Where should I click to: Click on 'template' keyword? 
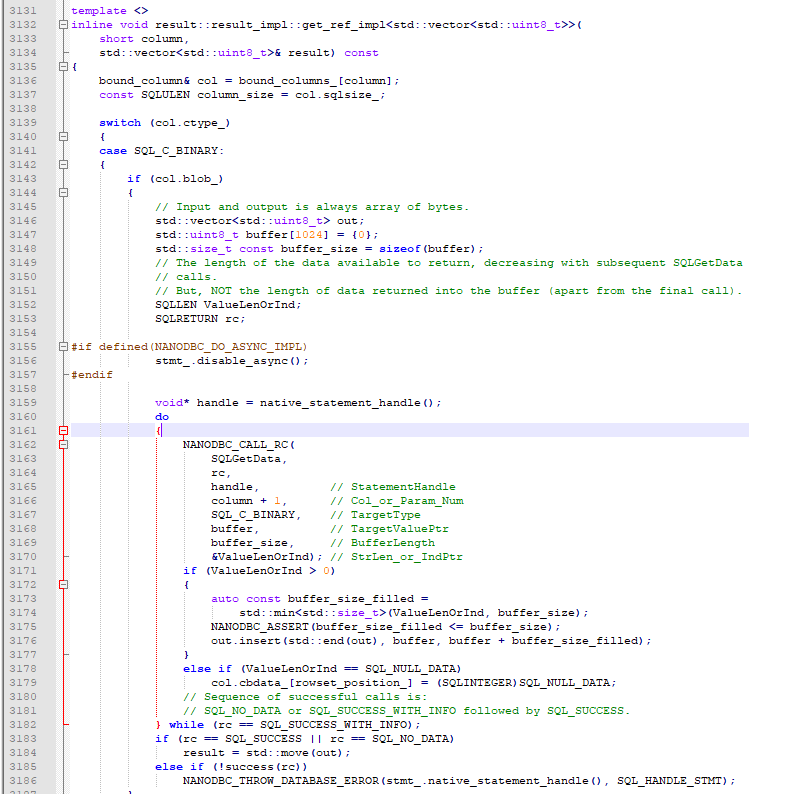point(98,11)
